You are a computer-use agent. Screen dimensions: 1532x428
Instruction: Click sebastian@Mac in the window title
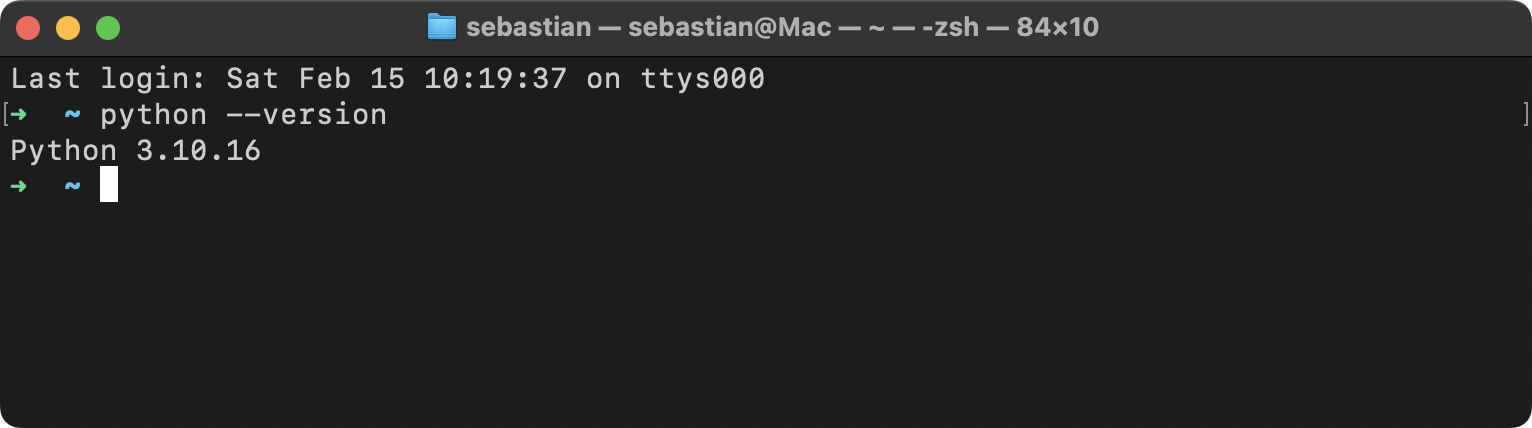click(x=730, y=27)
